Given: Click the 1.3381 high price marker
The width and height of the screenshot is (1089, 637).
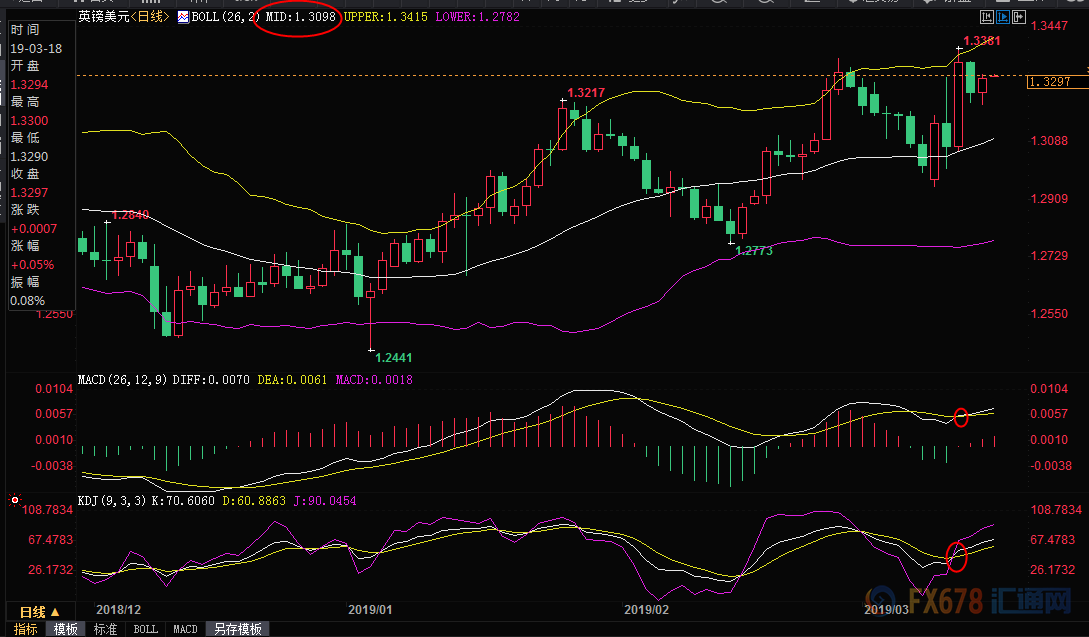Looking at the screenshot, I should [x=982, y=41].
